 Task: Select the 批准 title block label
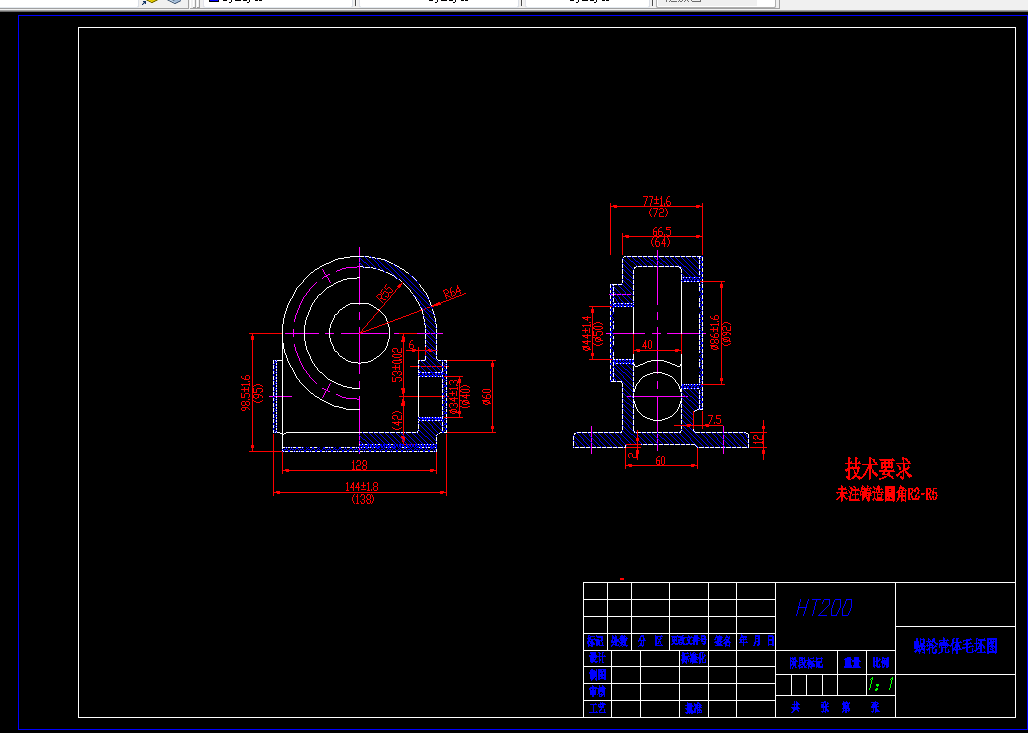pyautogui.click(x=694, y=708)
